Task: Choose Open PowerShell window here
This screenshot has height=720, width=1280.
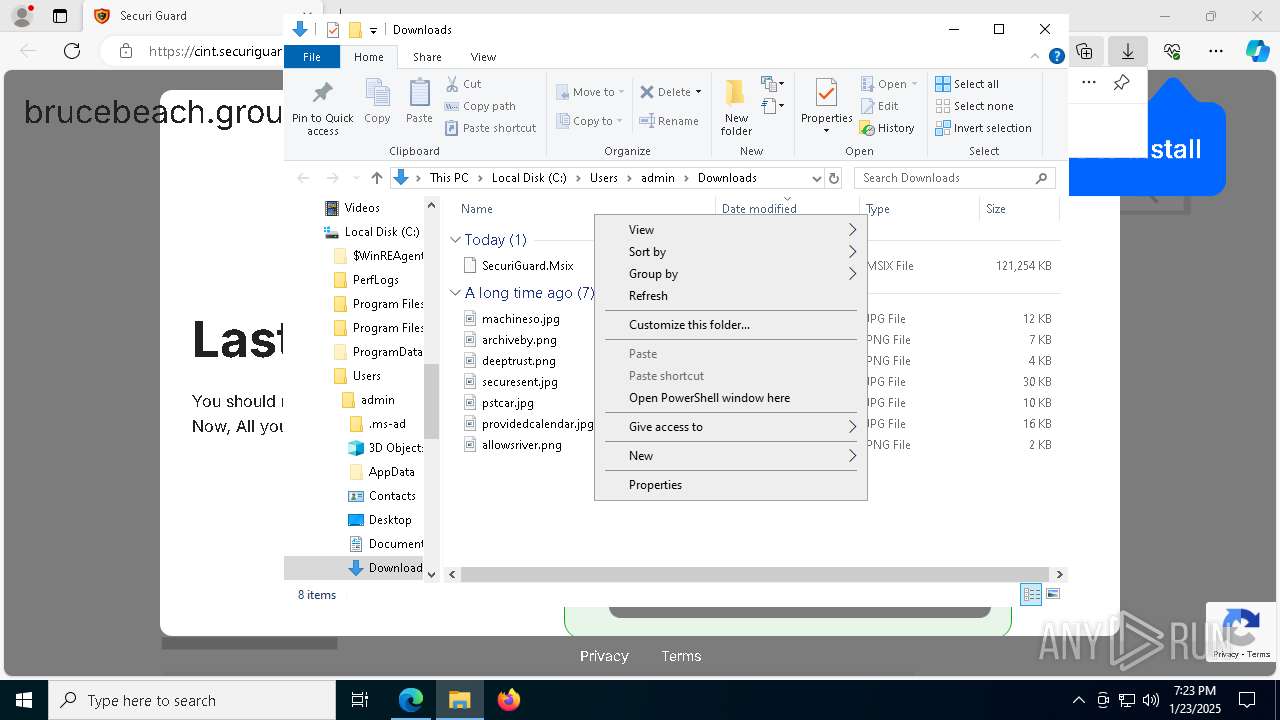Action: click(x=731, y=398)
